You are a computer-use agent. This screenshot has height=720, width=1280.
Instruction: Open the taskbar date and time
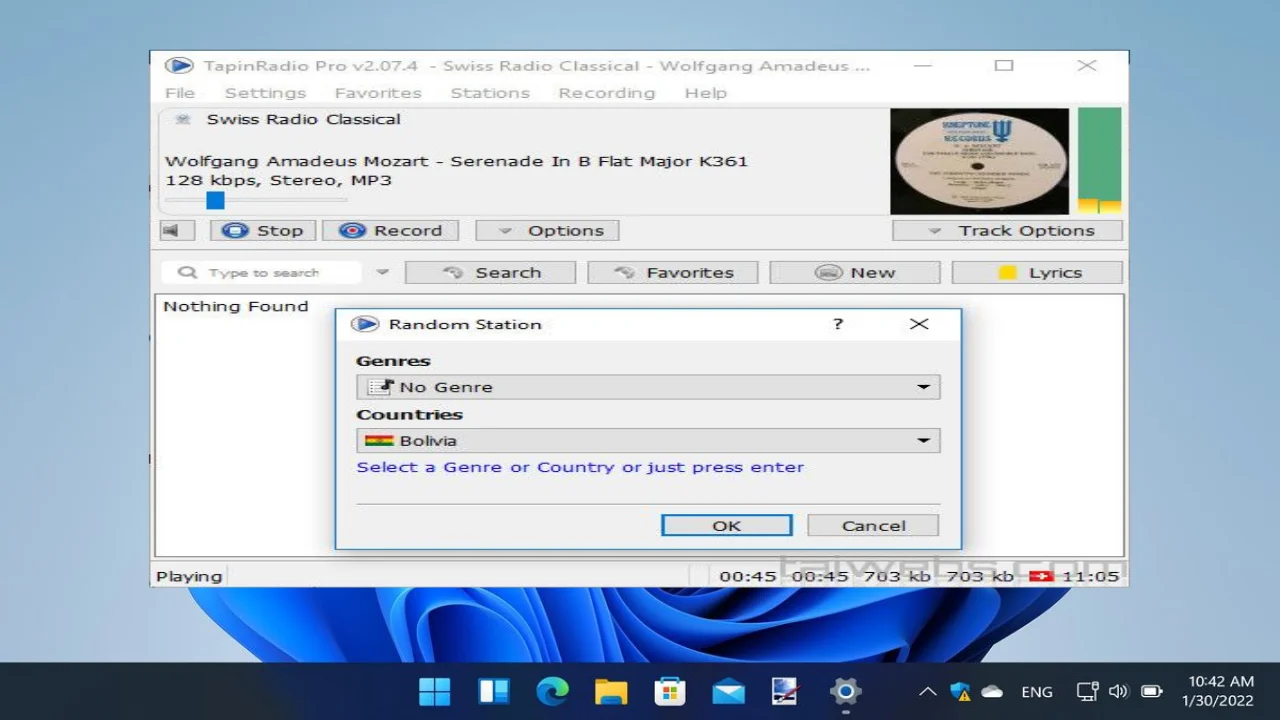point(1218,691)
